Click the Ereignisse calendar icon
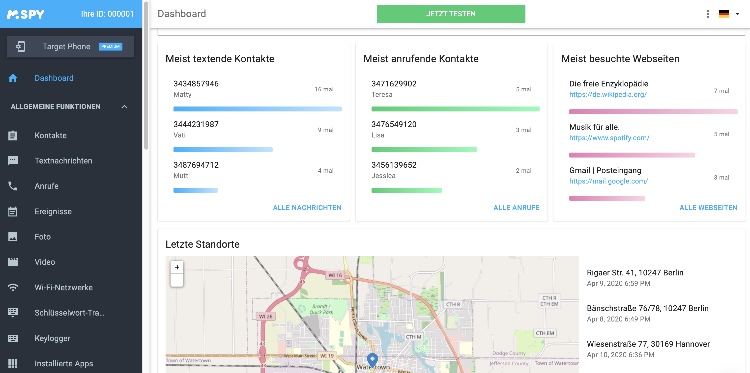Viewport: 750px width, 373px height. pos(13,211)
